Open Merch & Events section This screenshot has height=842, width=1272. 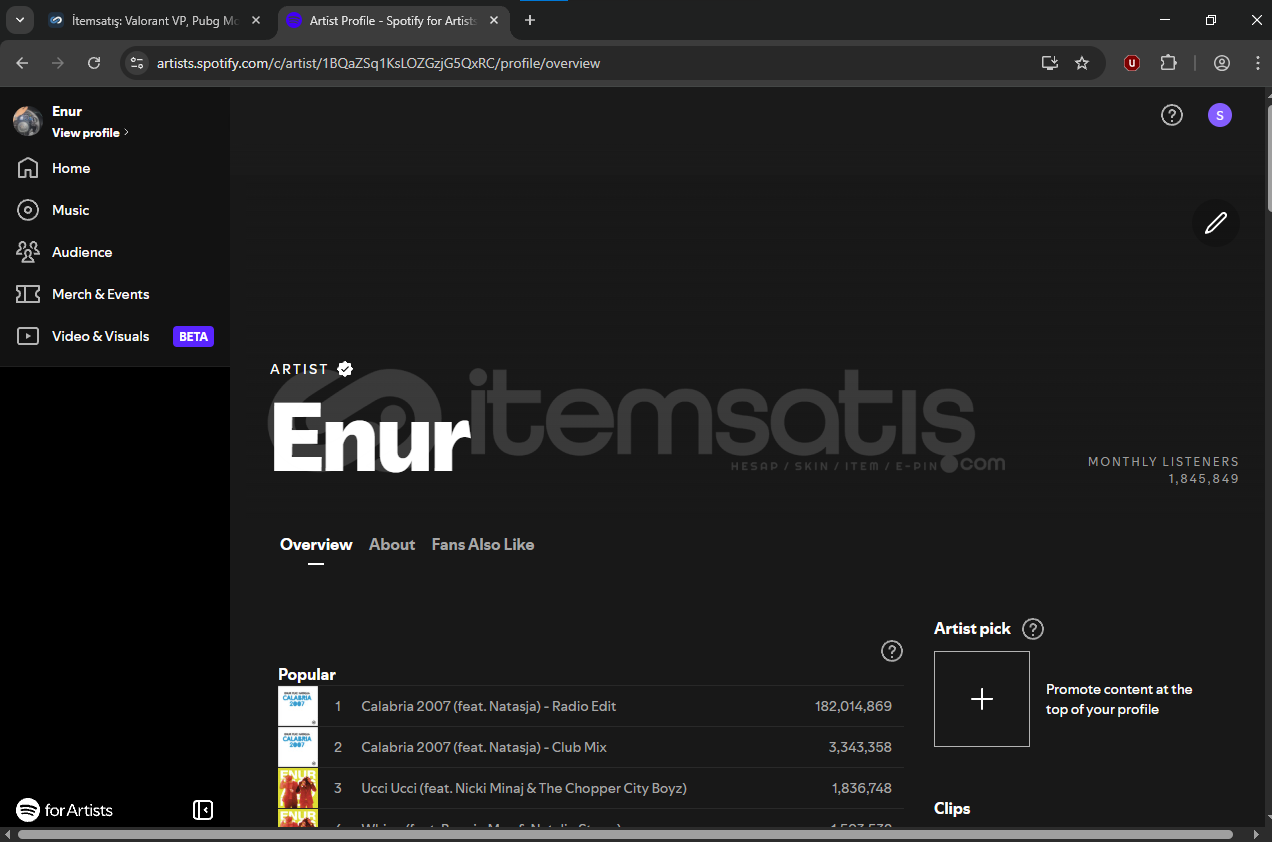(100, 294)
